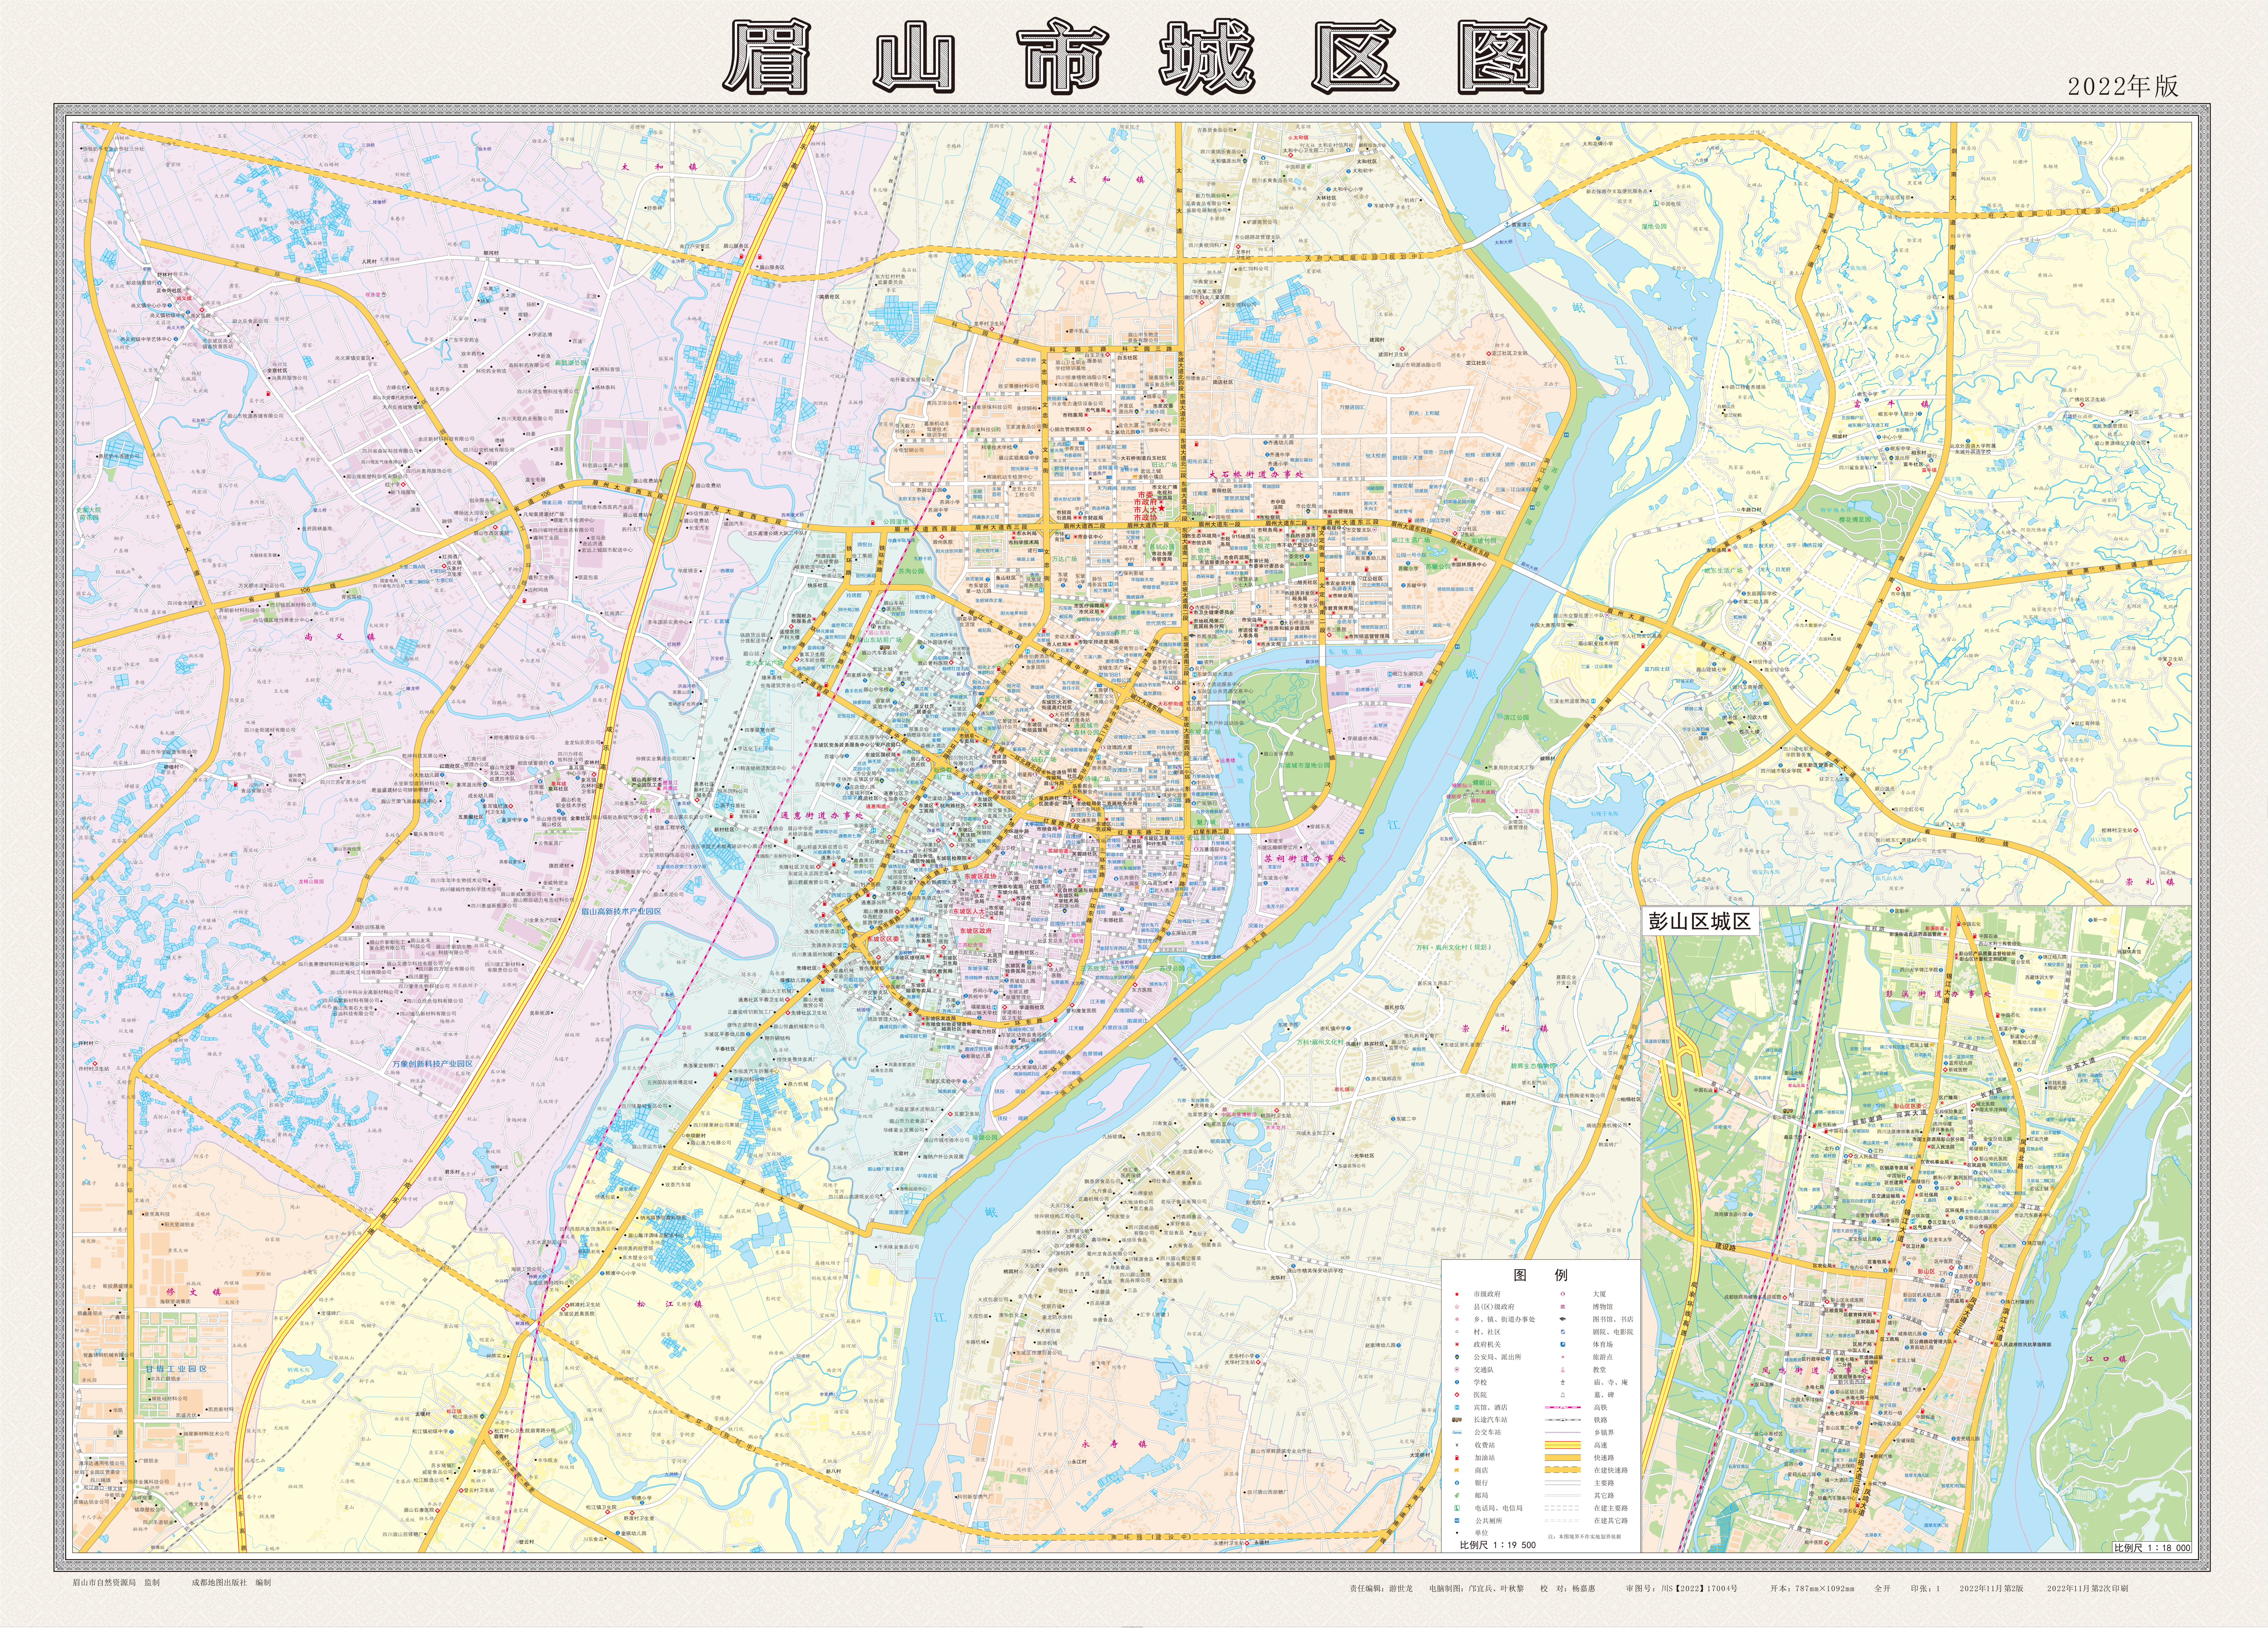2268x1628 pixels.
Task: Select the 村、社区 circle legend symbol
Action: (x=1457, y=1332)
